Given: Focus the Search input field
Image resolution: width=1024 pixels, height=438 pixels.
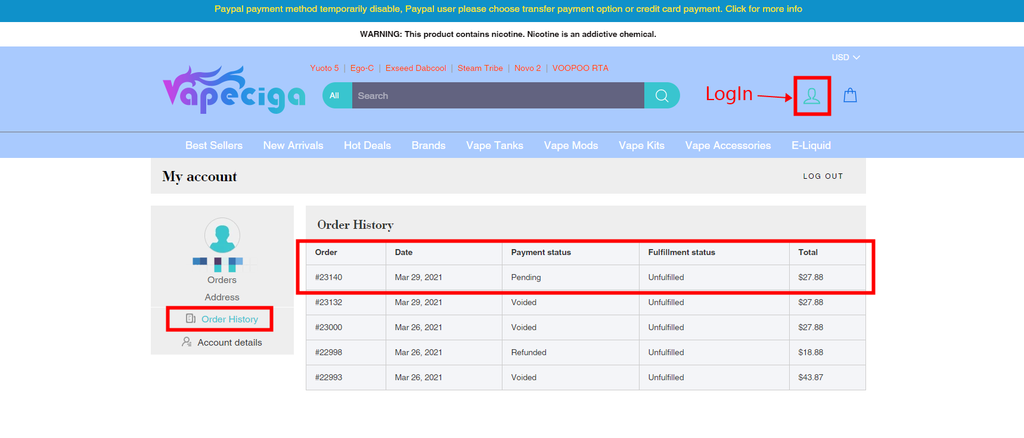Looking at the screenshot, I should pyautogui.click(x=498, y=95).
